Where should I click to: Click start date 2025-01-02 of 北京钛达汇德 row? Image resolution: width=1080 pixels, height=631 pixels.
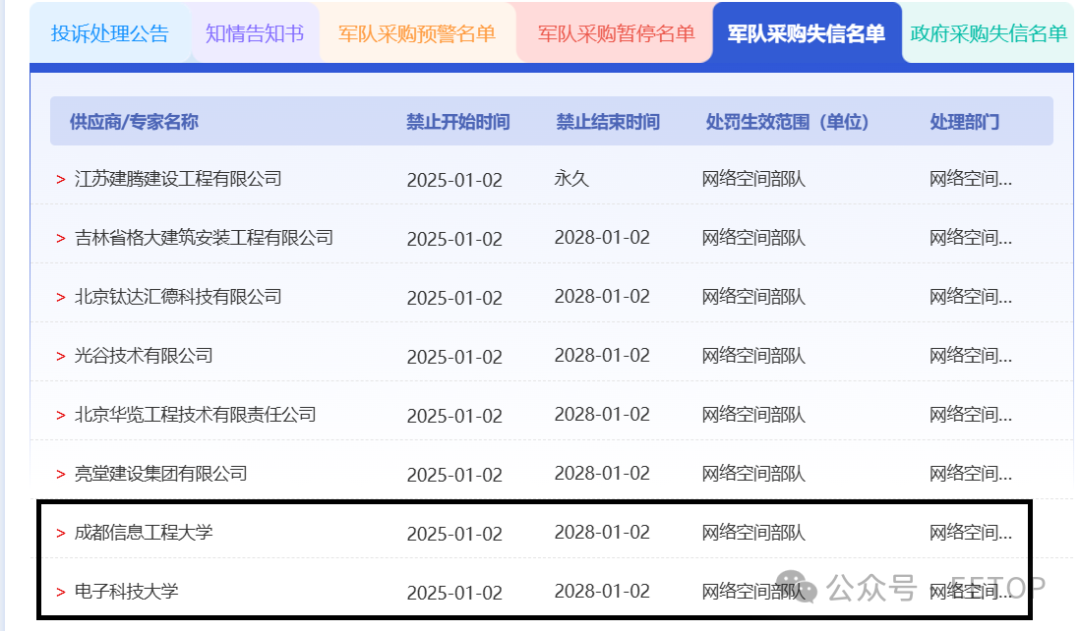point(455,298)
